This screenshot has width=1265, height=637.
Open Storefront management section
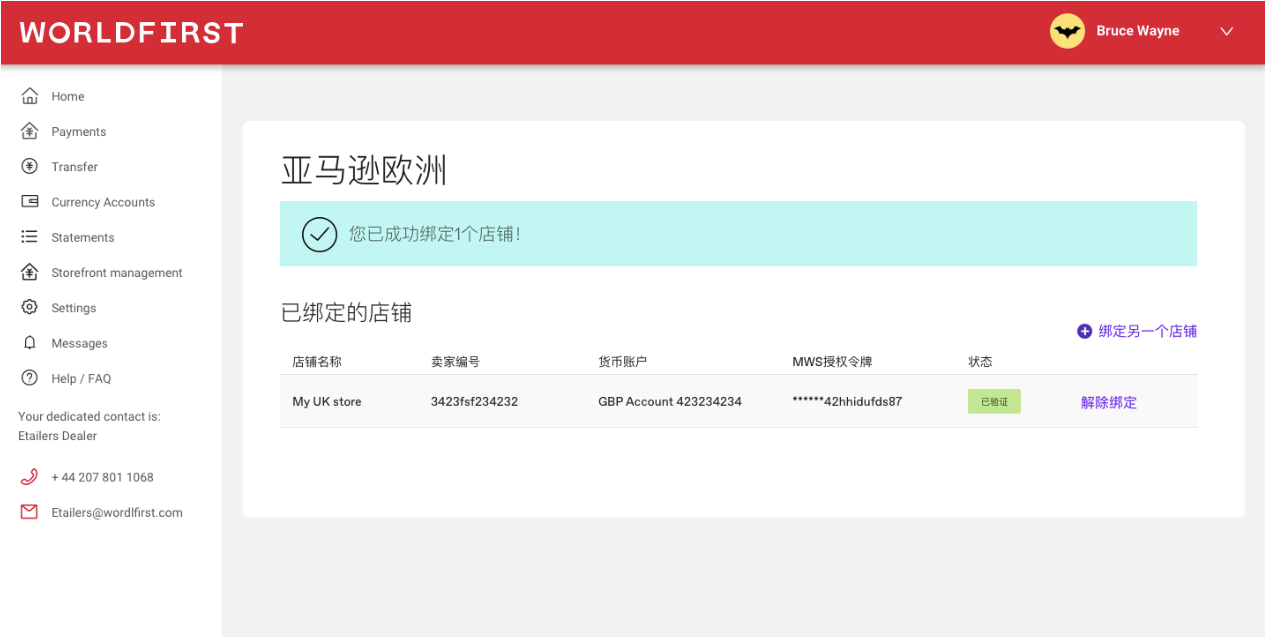[x=117, y=272]
